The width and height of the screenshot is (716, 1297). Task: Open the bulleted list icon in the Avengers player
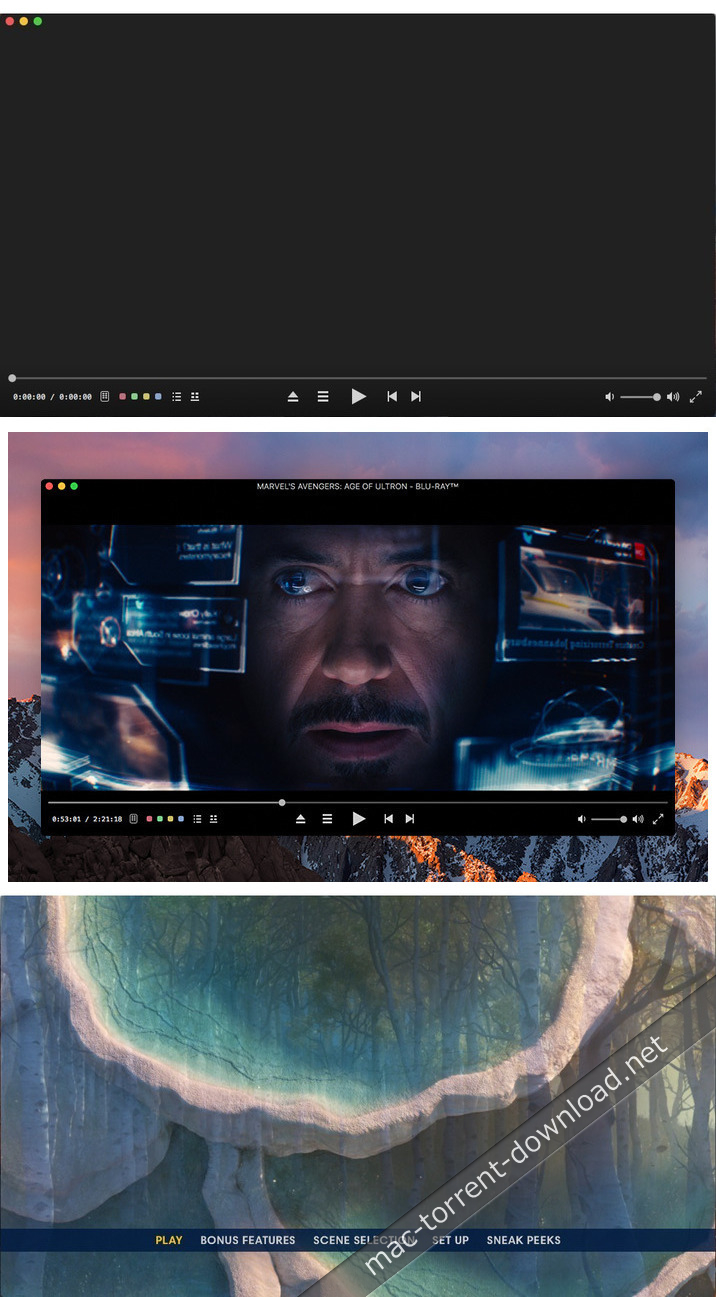point(197,819)
